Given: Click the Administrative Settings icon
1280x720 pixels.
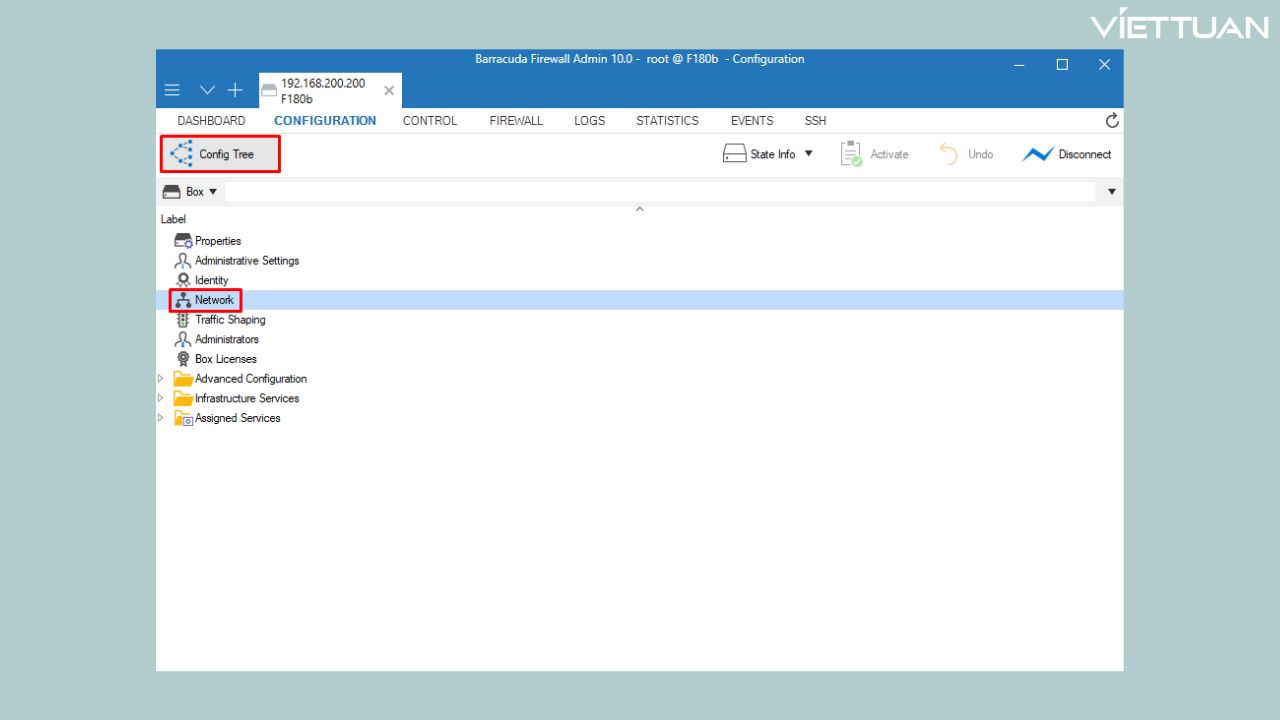Looking at the screenshot, I should click(183, 260).
